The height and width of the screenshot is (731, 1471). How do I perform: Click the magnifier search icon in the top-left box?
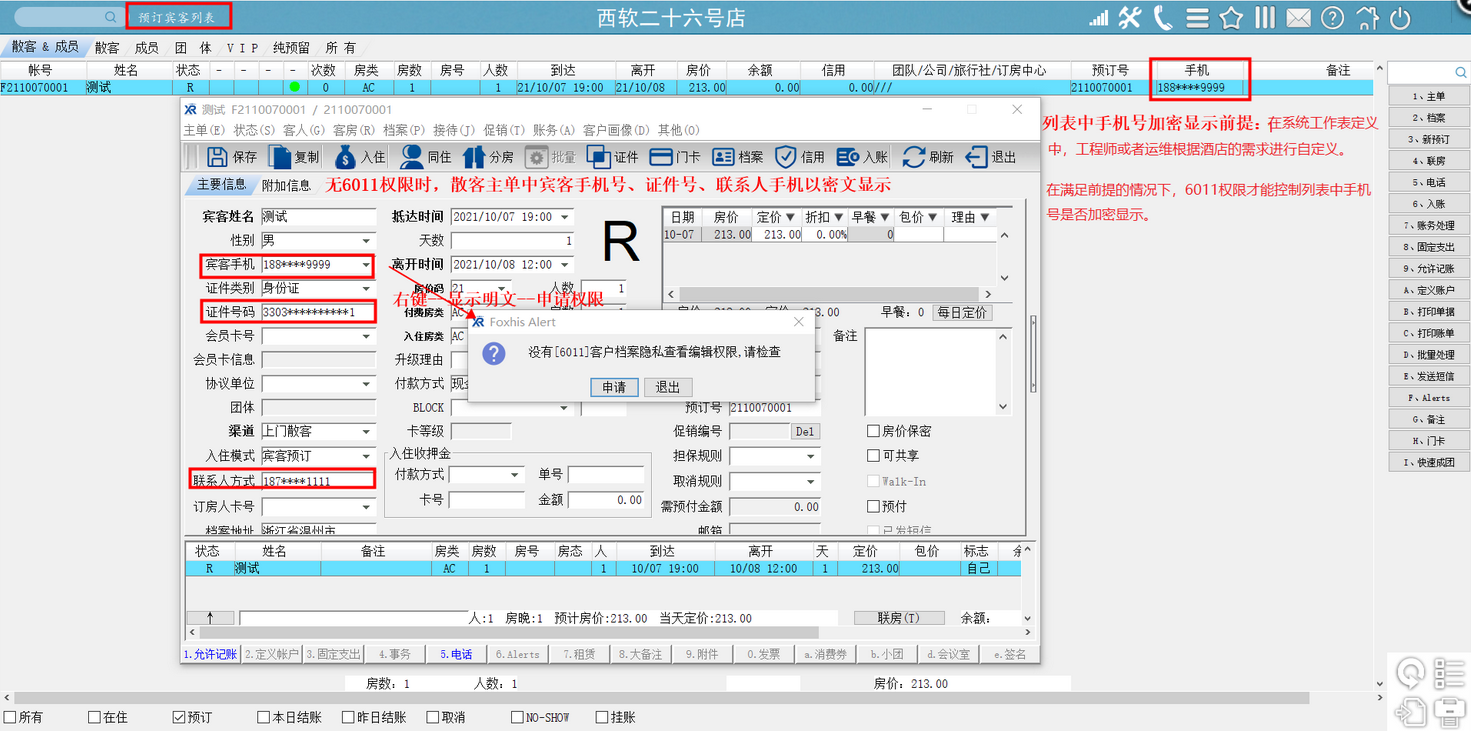[x=111, y=17]
